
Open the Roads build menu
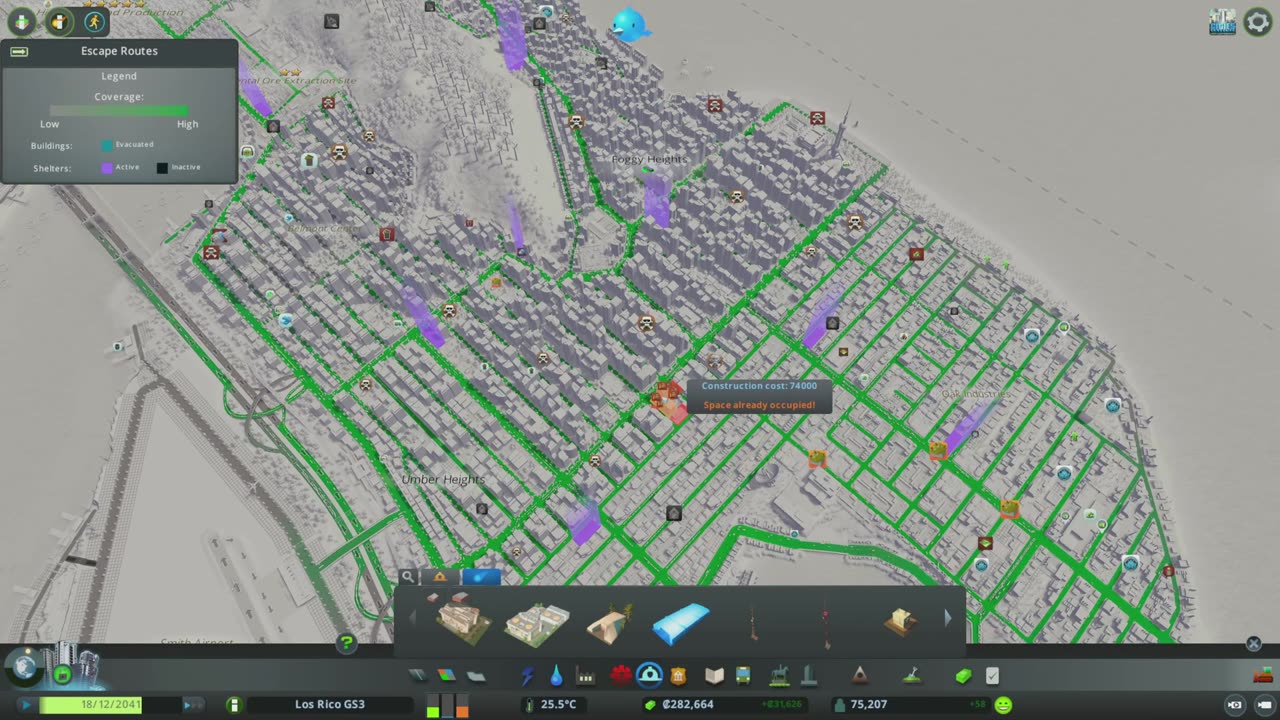click(x=418, y=676)
